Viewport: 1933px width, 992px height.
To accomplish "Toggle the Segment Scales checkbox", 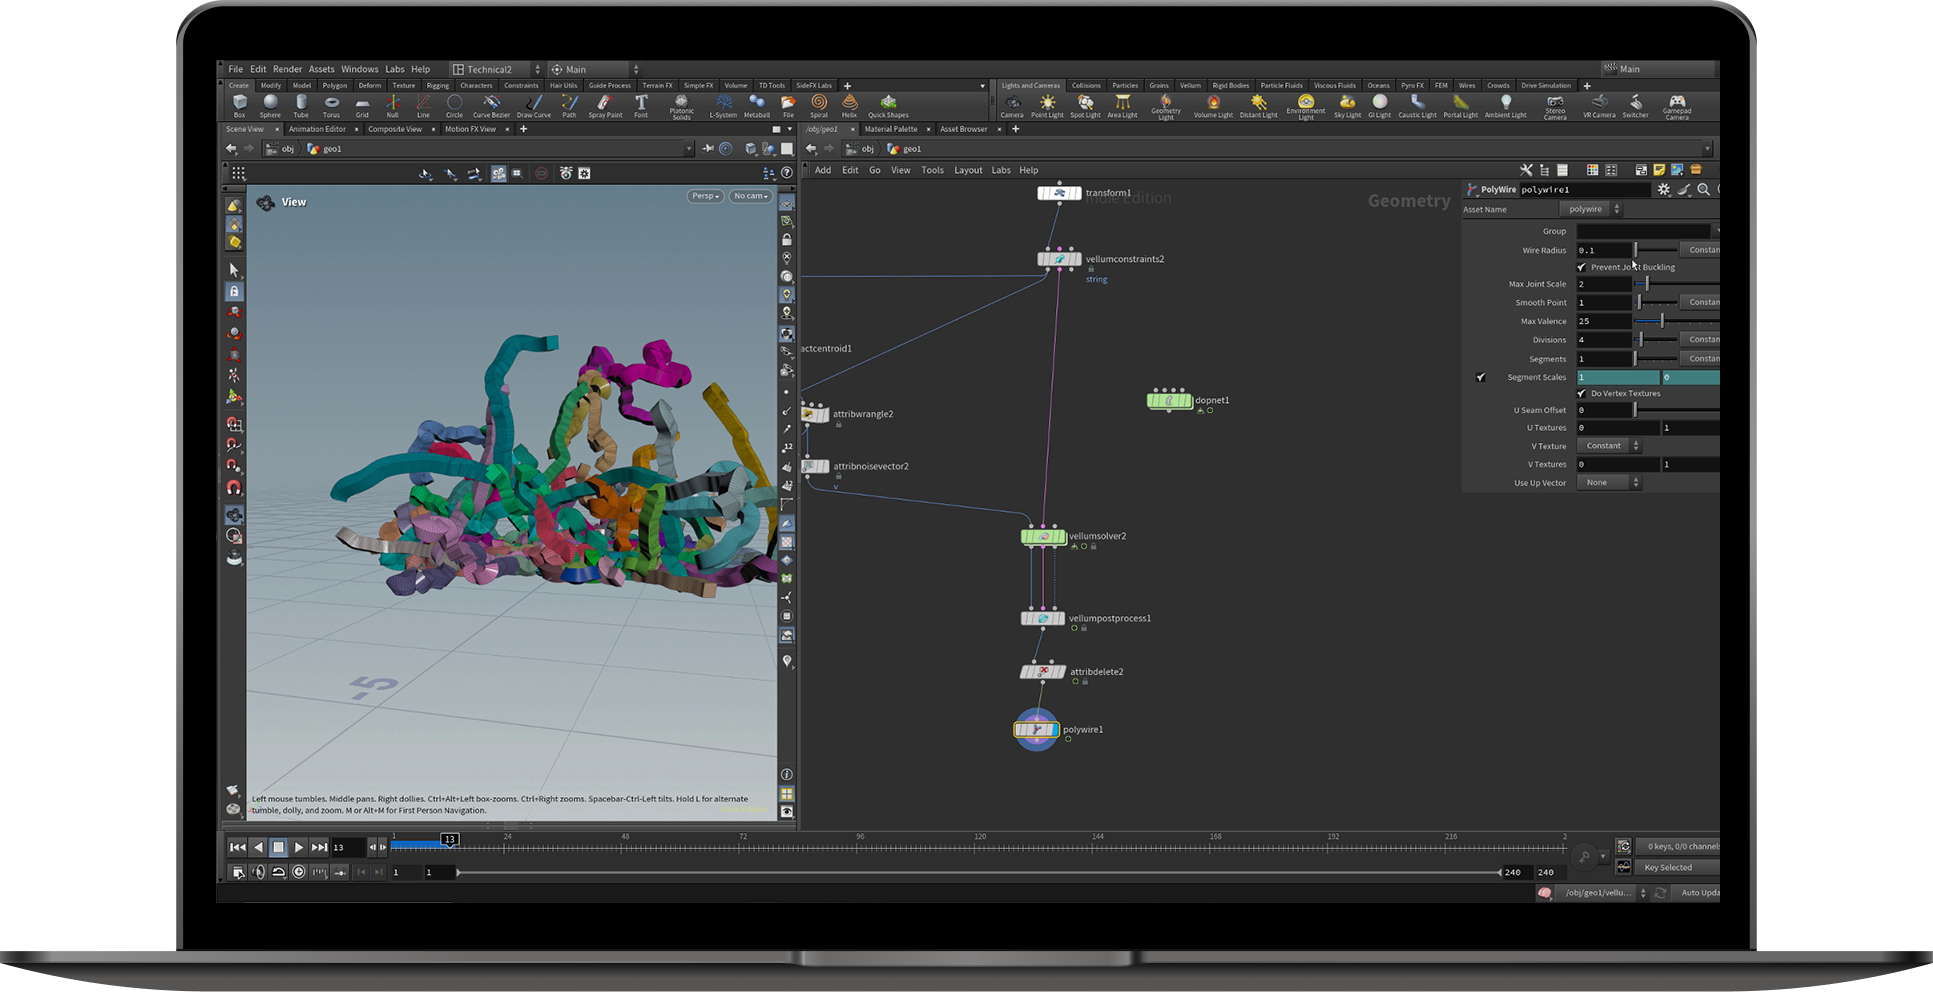I will click(1481, 378).
